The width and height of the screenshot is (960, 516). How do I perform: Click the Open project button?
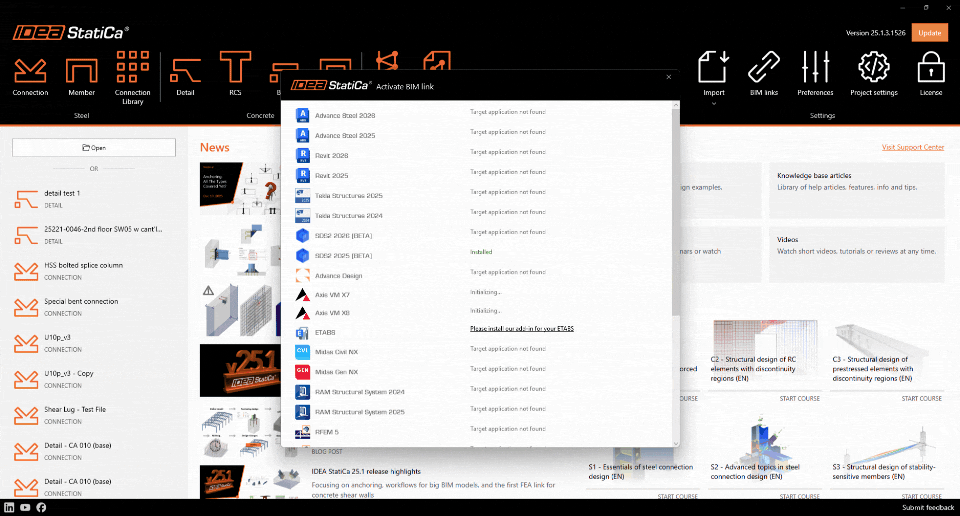(94, 148)
